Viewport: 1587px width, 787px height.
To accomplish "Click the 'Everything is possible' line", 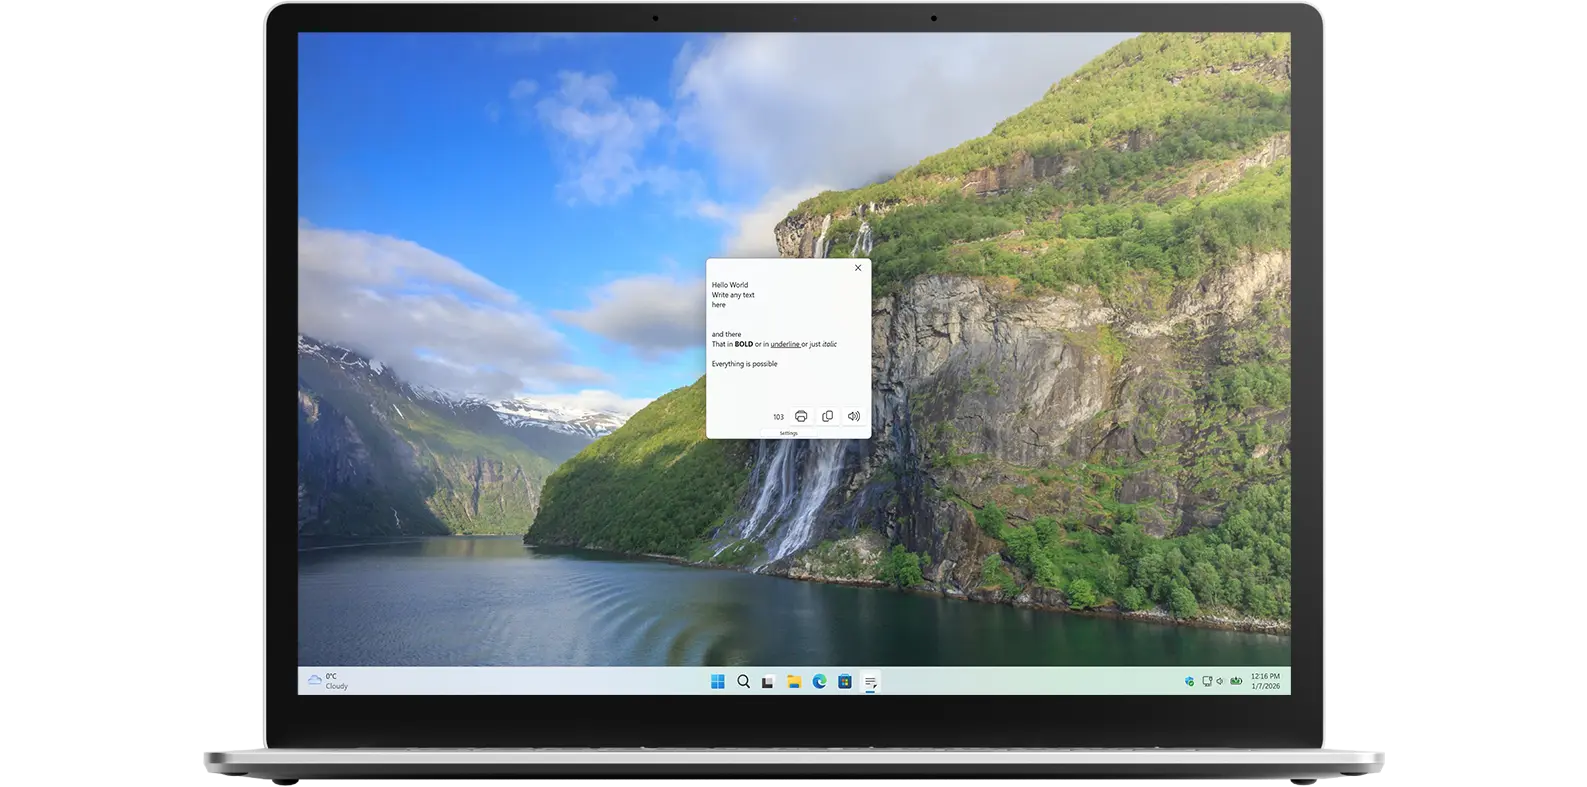I will (744, 364).
